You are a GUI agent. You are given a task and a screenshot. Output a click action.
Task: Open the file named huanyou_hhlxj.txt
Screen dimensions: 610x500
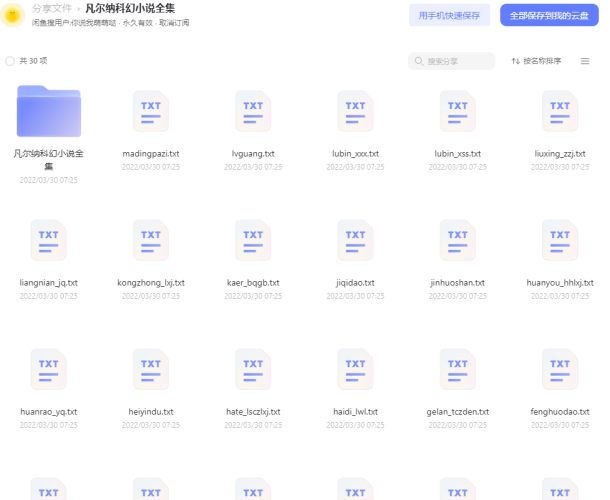pos(560,283)
